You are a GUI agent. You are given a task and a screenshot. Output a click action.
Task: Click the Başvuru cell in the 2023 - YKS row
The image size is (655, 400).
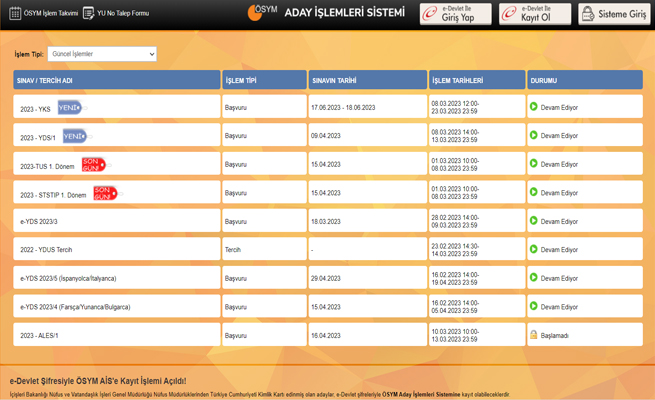[264, 107]
